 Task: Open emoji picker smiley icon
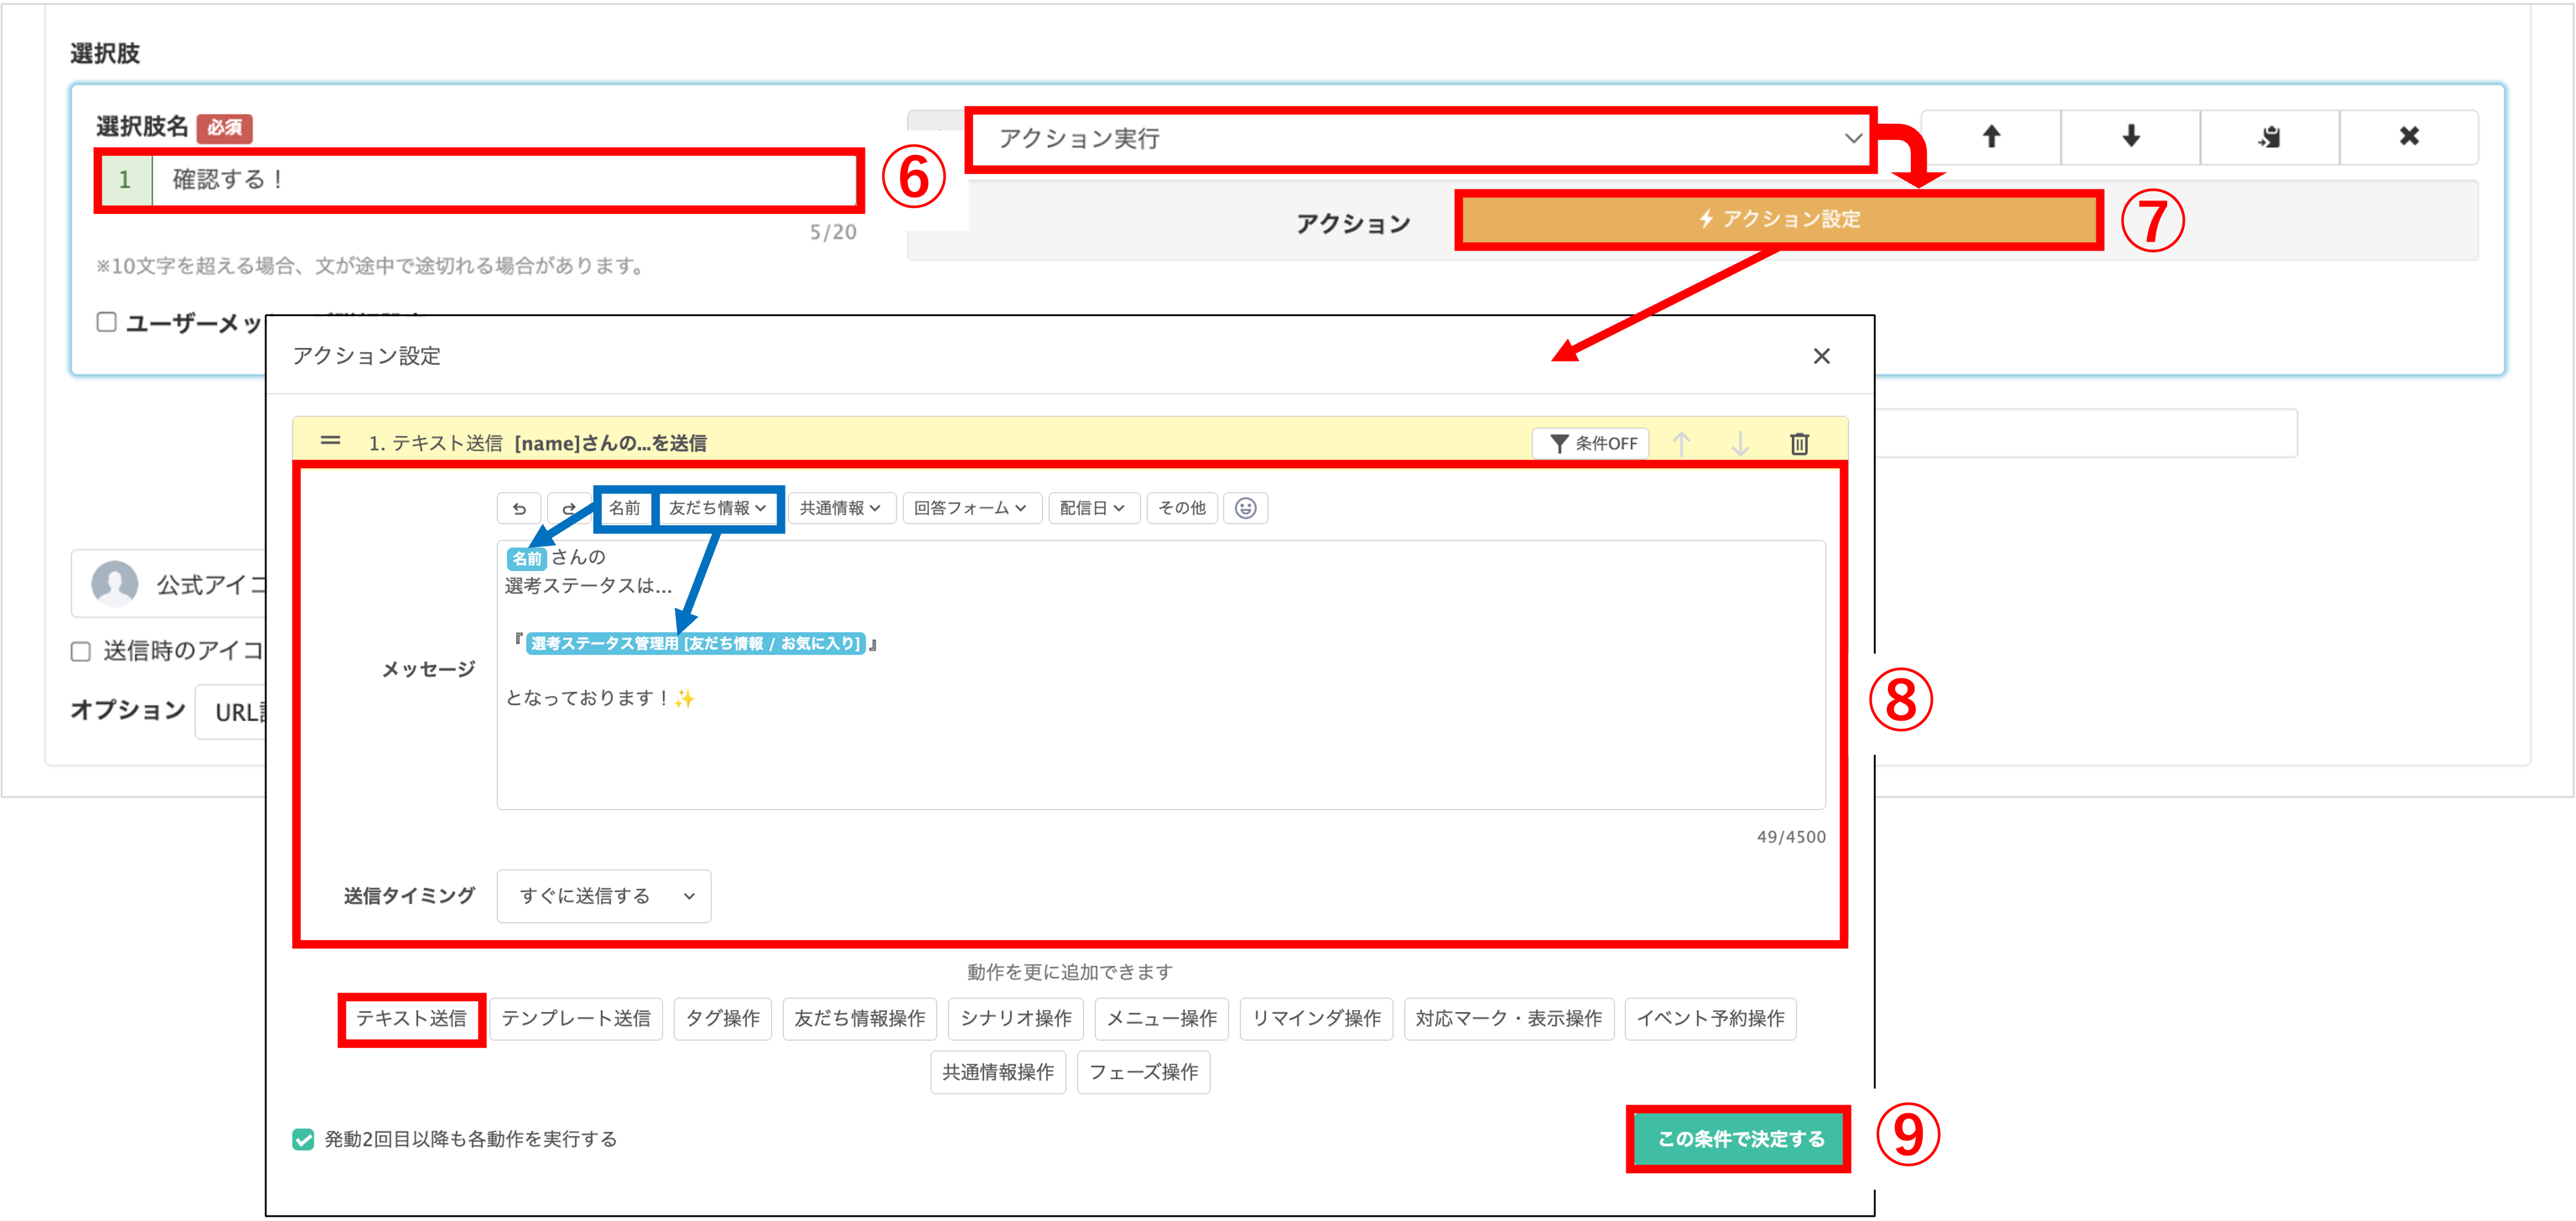pyautogui.click(x=1245, y=508)
